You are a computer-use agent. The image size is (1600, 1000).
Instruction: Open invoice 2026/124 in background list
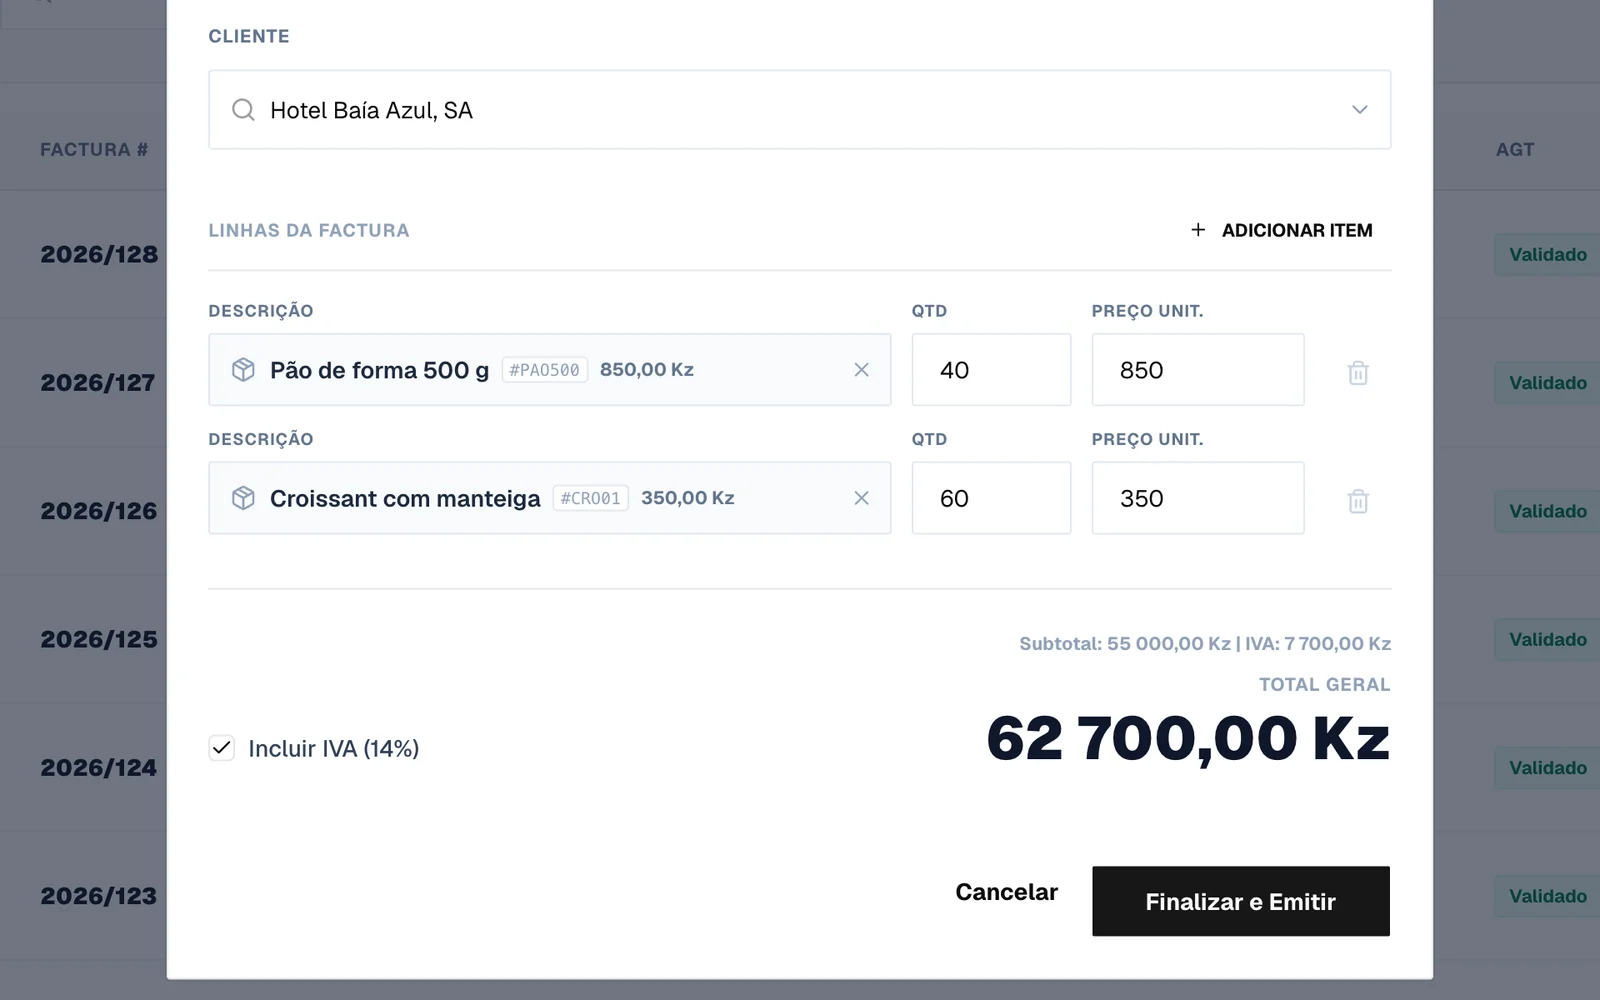pyautogui.click(x=99, y=767)
